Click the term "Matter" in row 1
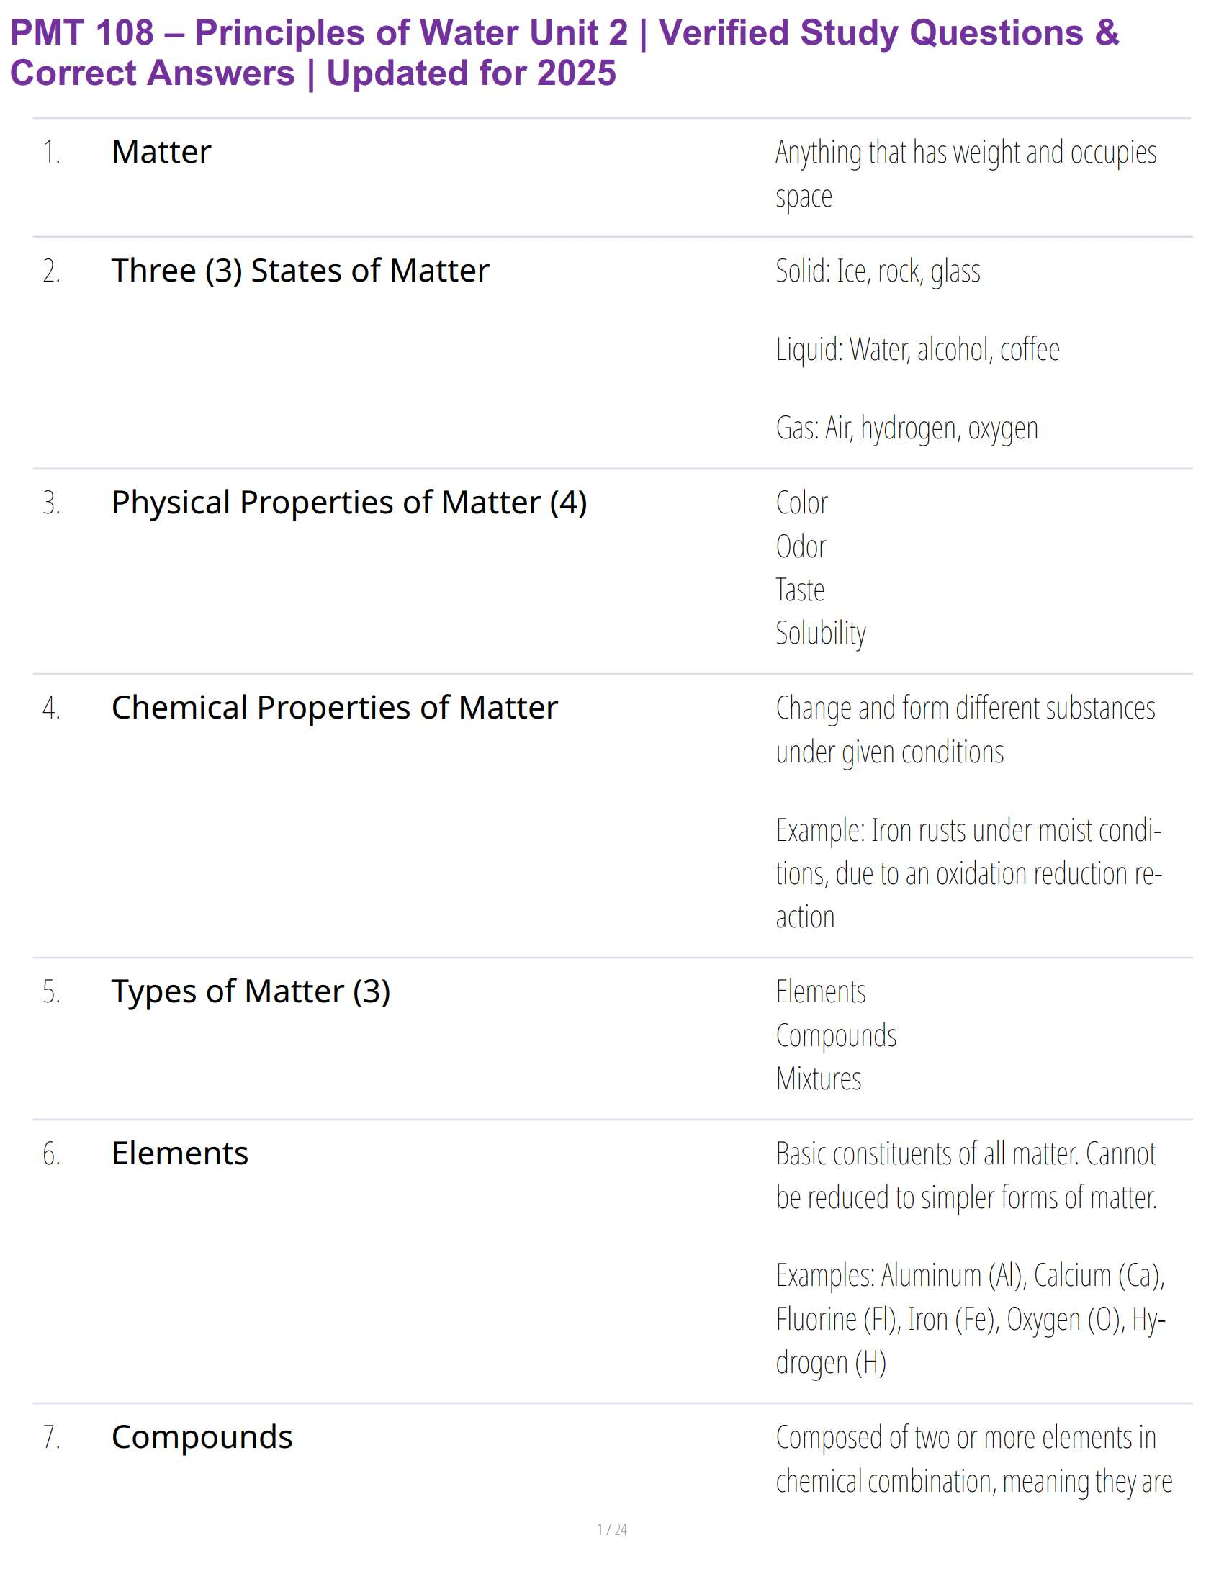This screenshot has height=1584, width=1224. tap(161, 152)
